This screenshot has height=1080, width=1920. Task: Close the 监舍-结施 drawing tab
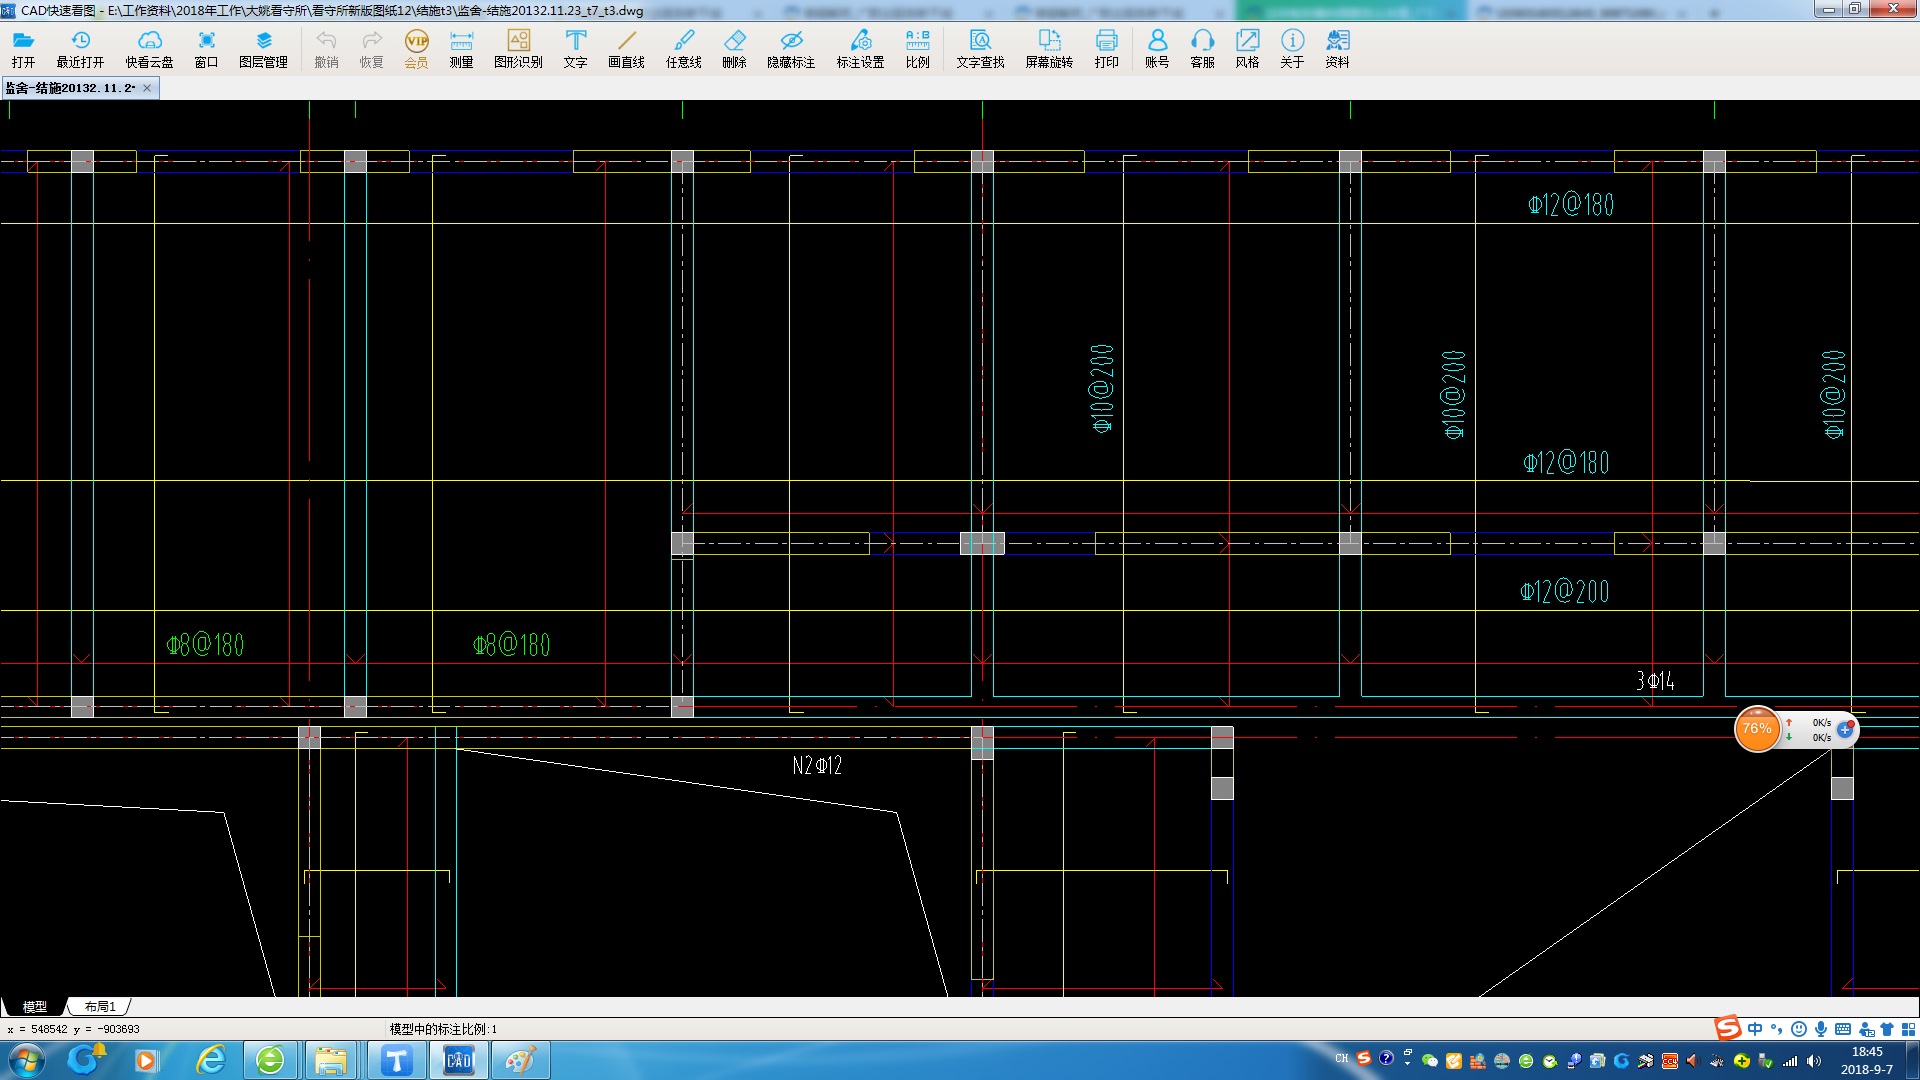[x=147, y=88]
